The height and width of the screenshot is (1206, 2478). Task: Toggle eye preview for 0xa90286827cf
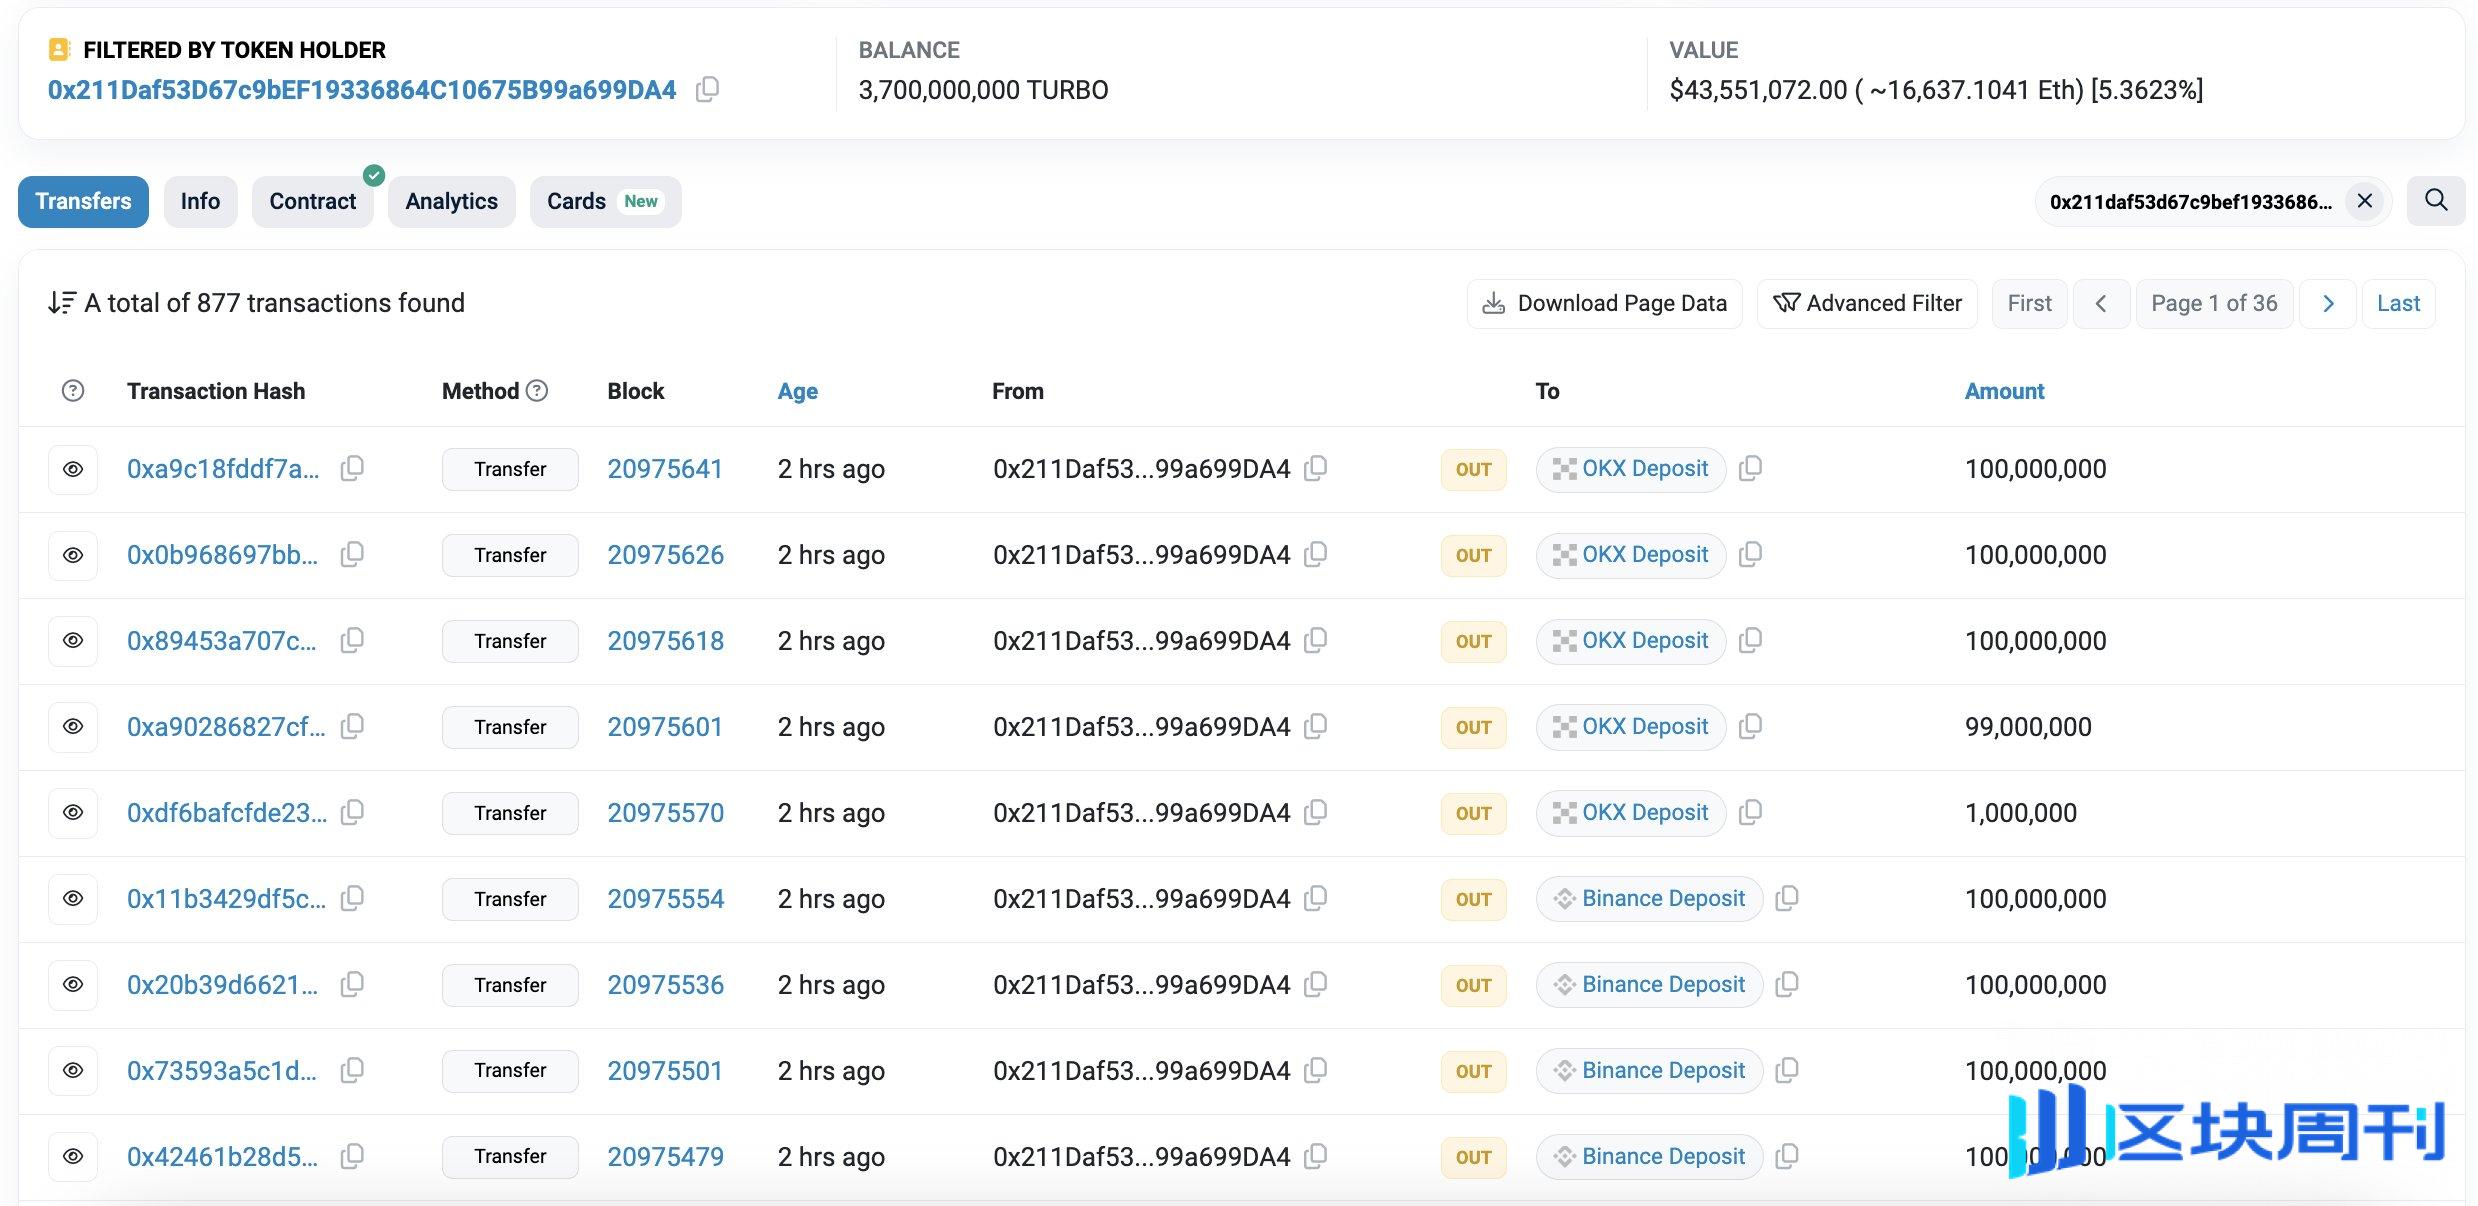coord(73,727)
